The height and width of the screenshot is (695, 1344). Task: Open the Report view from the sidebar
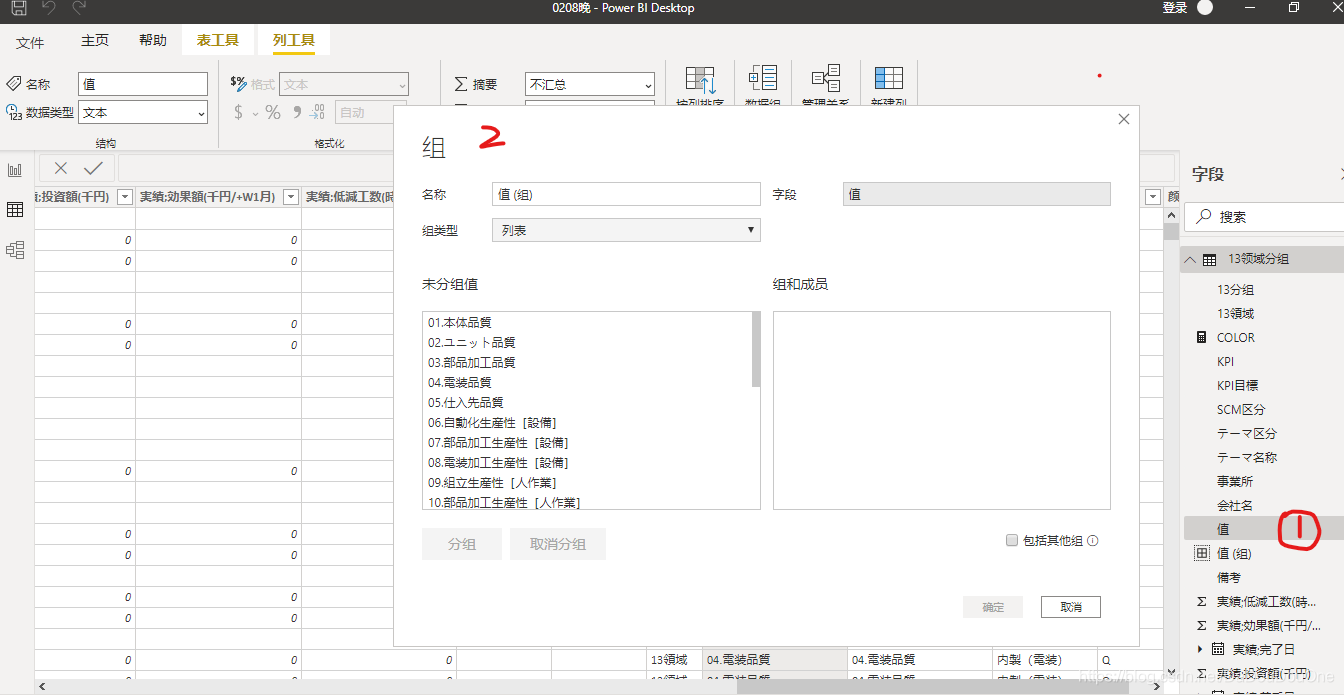point(15,168)
